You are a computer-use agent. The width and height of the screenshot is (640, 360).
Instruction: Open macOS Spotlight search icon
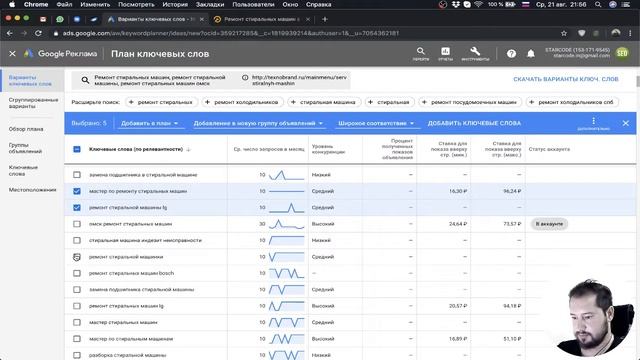click(x=598, y=4)
